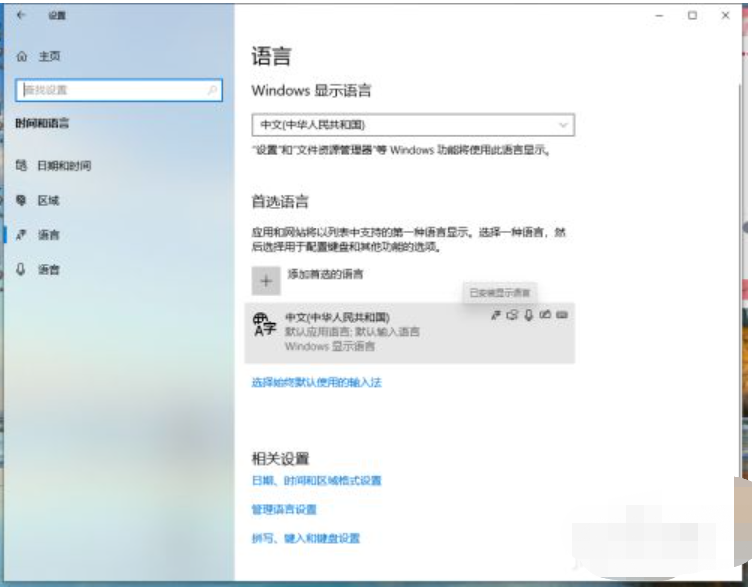Click the plus button to add a language
752x588 pixels.
266,281
